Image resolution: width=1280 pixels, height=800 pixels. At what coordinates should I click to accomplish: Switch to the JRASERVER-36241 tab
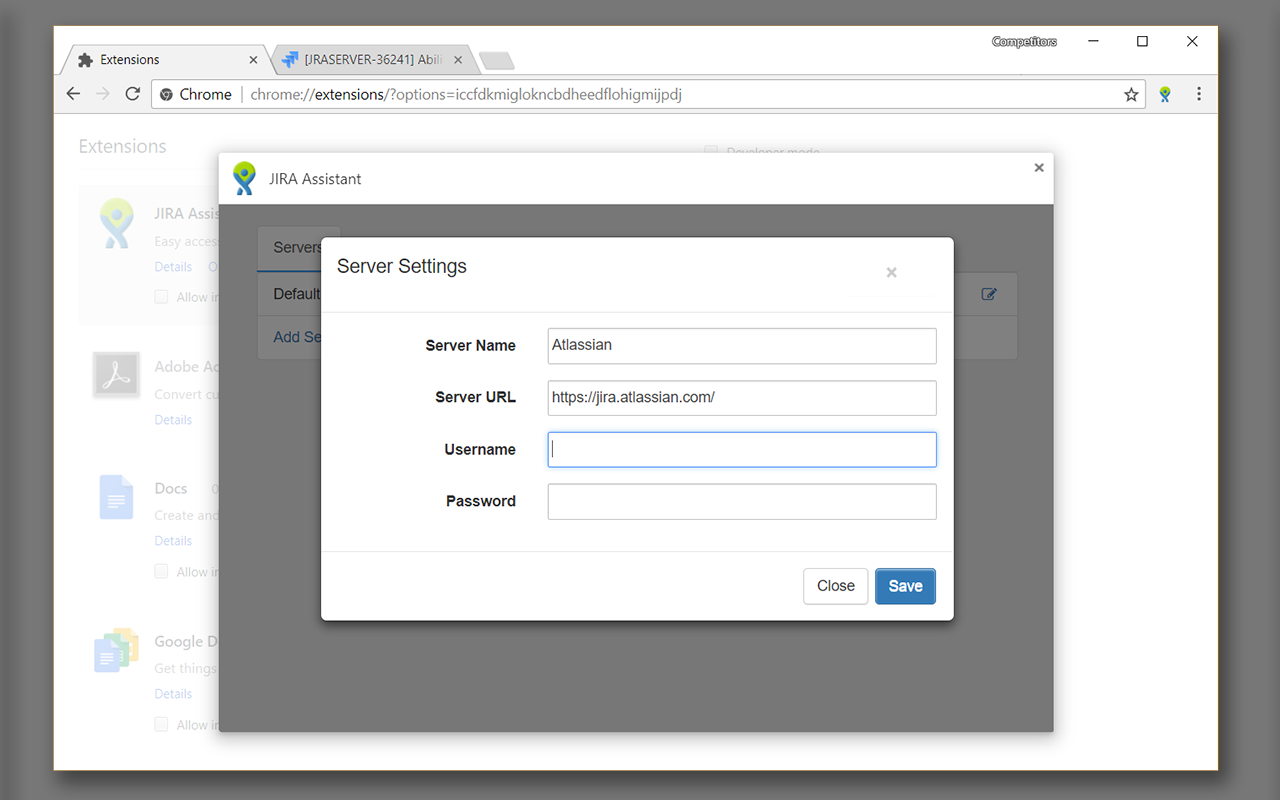click(x=372, y=60)
